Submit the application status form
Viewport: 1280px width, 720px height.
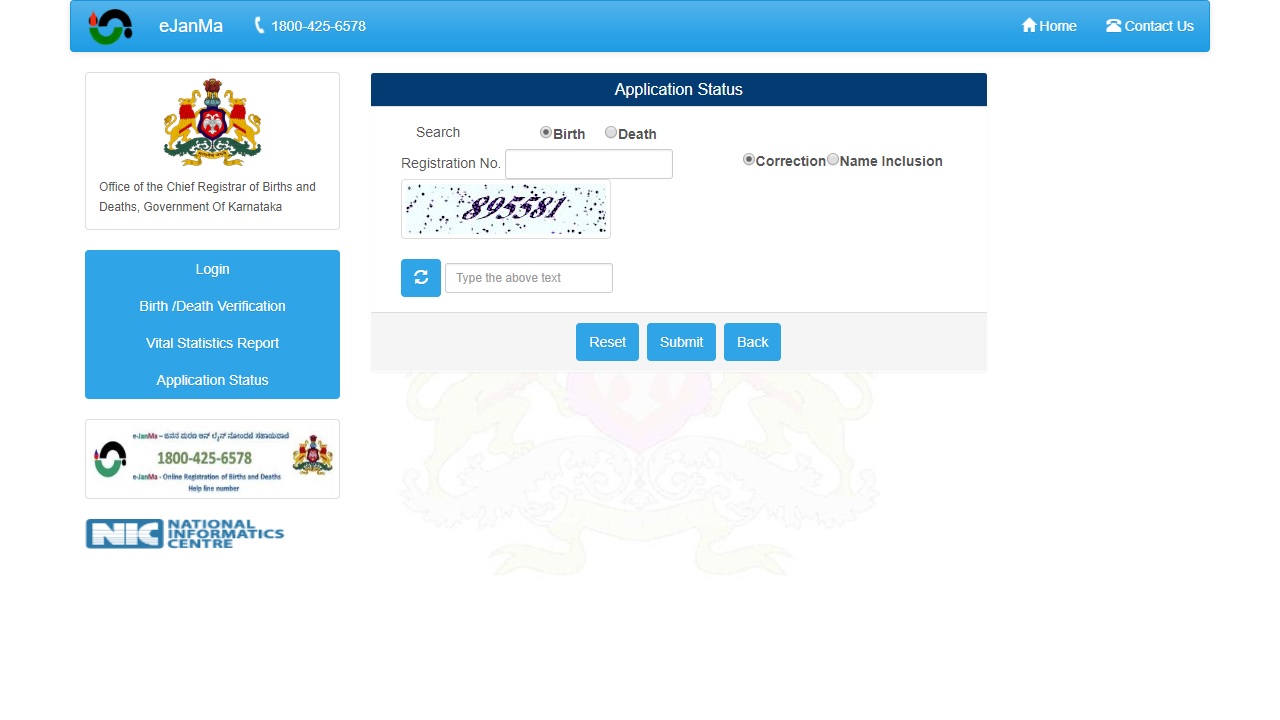tap(681, 341)
